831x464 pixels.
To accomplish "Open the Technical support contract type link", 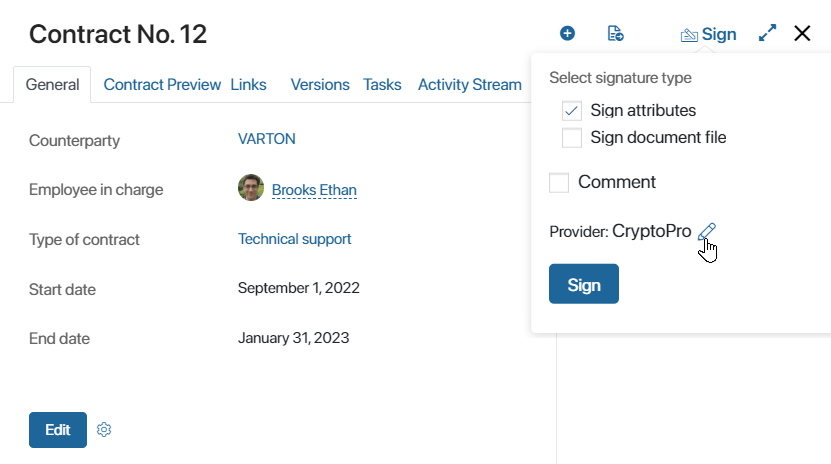I will (295, 239).
